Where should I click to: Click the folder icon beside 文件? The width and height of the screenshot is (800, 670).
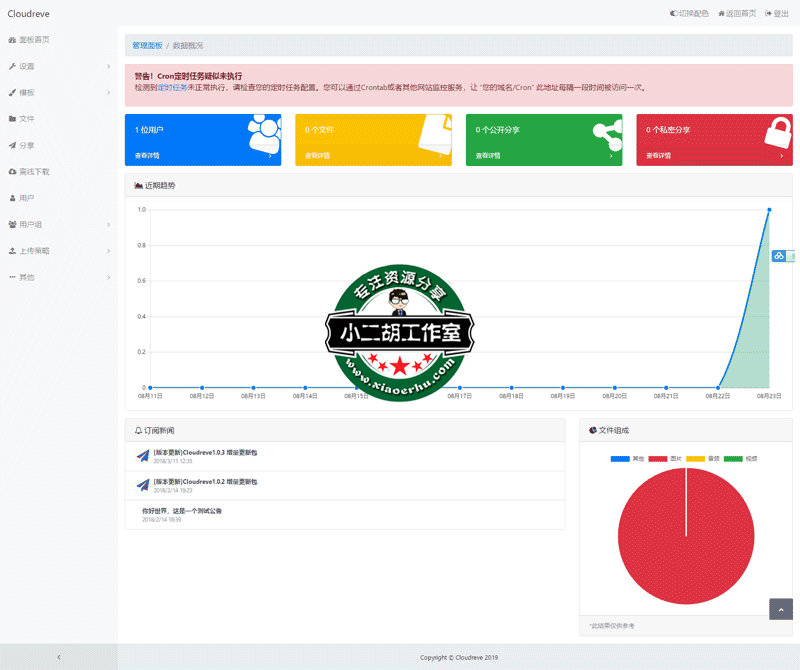pos(12,119)
